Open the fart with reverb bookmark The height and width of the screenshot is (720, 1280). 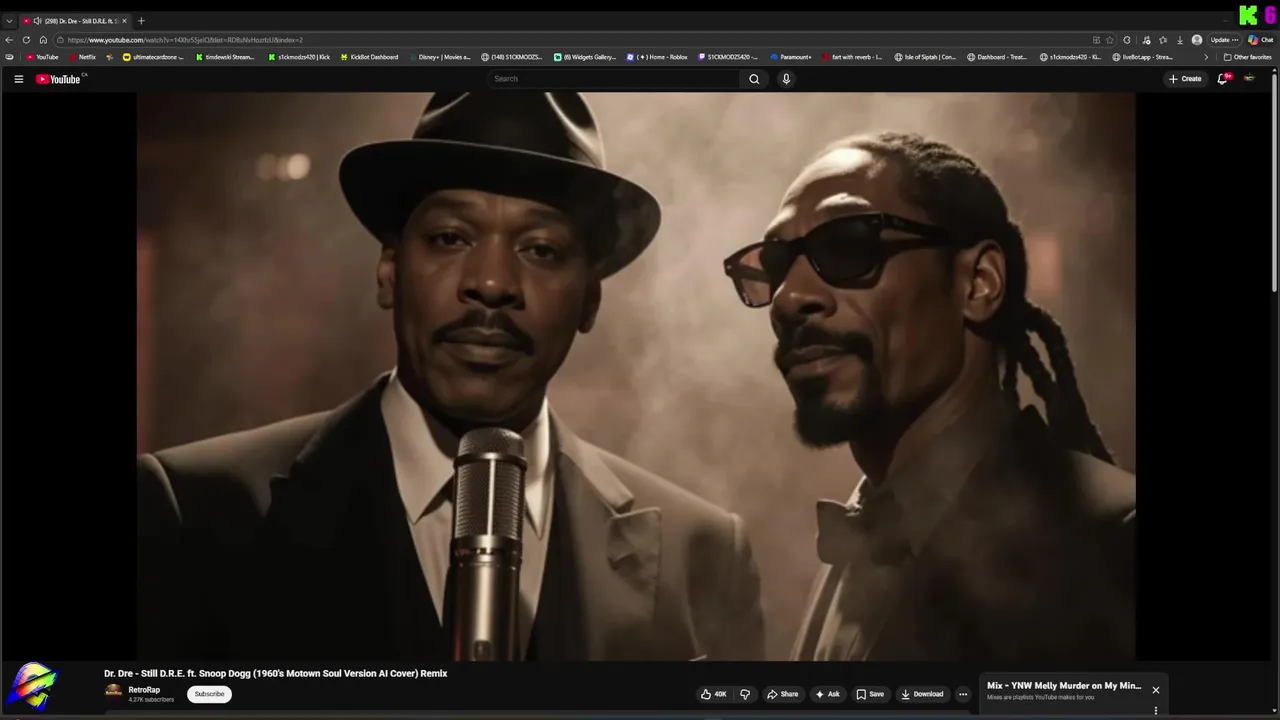point(852,57)
